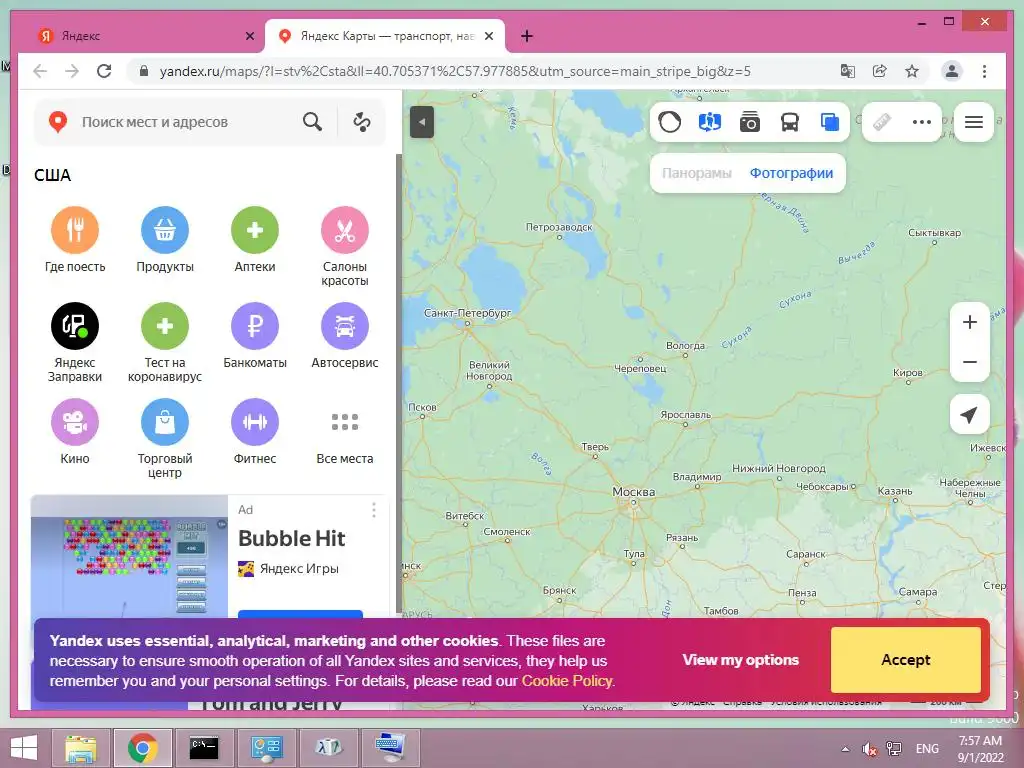
Task: Toggle the traffic layer circle icon
Action: pyautogui.click(x=669, y=122)
